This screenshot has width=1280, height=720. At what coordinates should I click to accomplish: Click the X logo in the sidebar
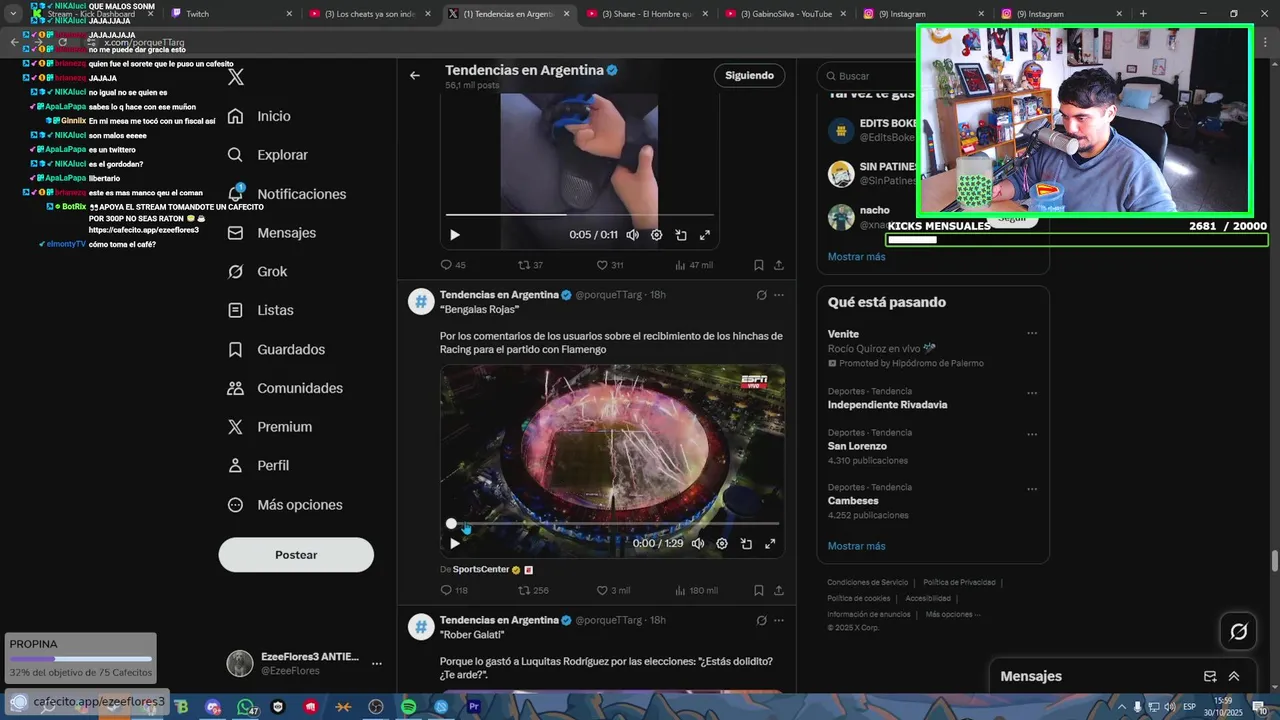coord(236,77)
